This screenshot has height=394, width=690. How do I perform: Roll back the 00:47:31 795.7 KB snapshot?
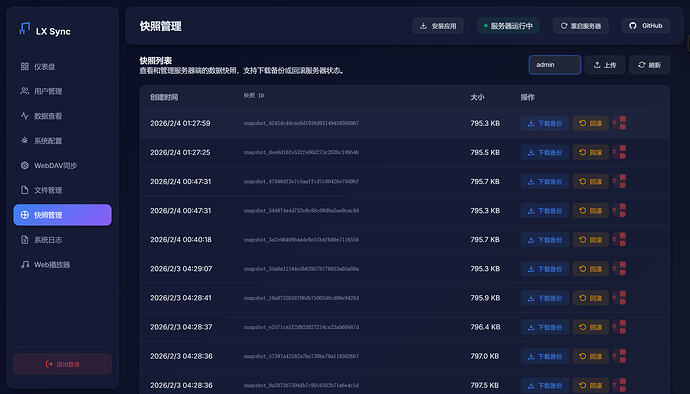591,181
